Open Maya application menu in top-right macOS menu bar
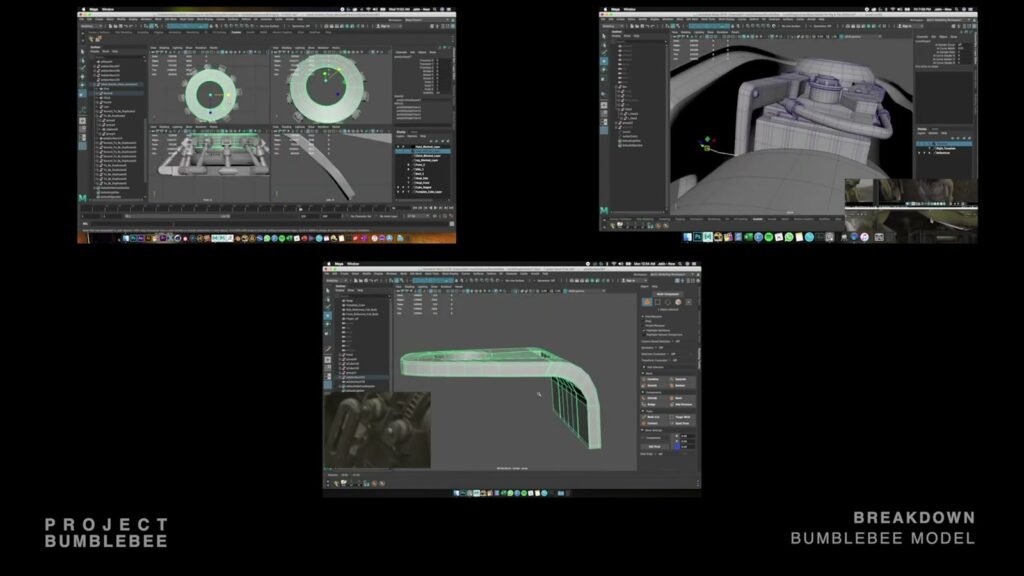The height and width of the screenshot is (576, 1024). [615, 9]
